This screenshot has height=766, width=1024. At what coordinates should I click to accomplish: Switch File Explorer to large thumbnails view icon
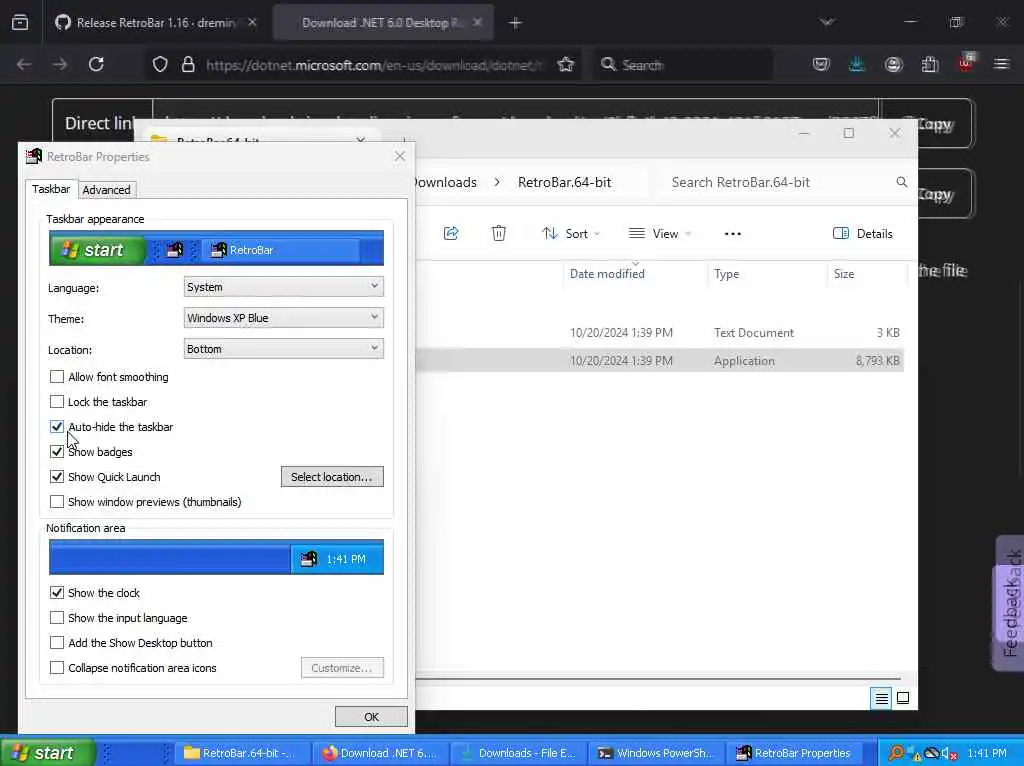pos(903,698)
